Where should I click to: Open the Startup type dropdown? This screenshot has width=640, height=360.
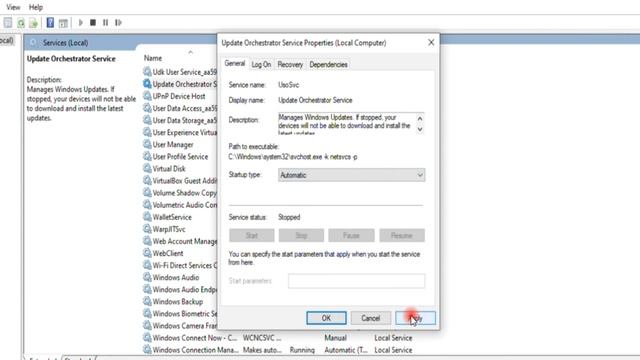click(351, 175)
